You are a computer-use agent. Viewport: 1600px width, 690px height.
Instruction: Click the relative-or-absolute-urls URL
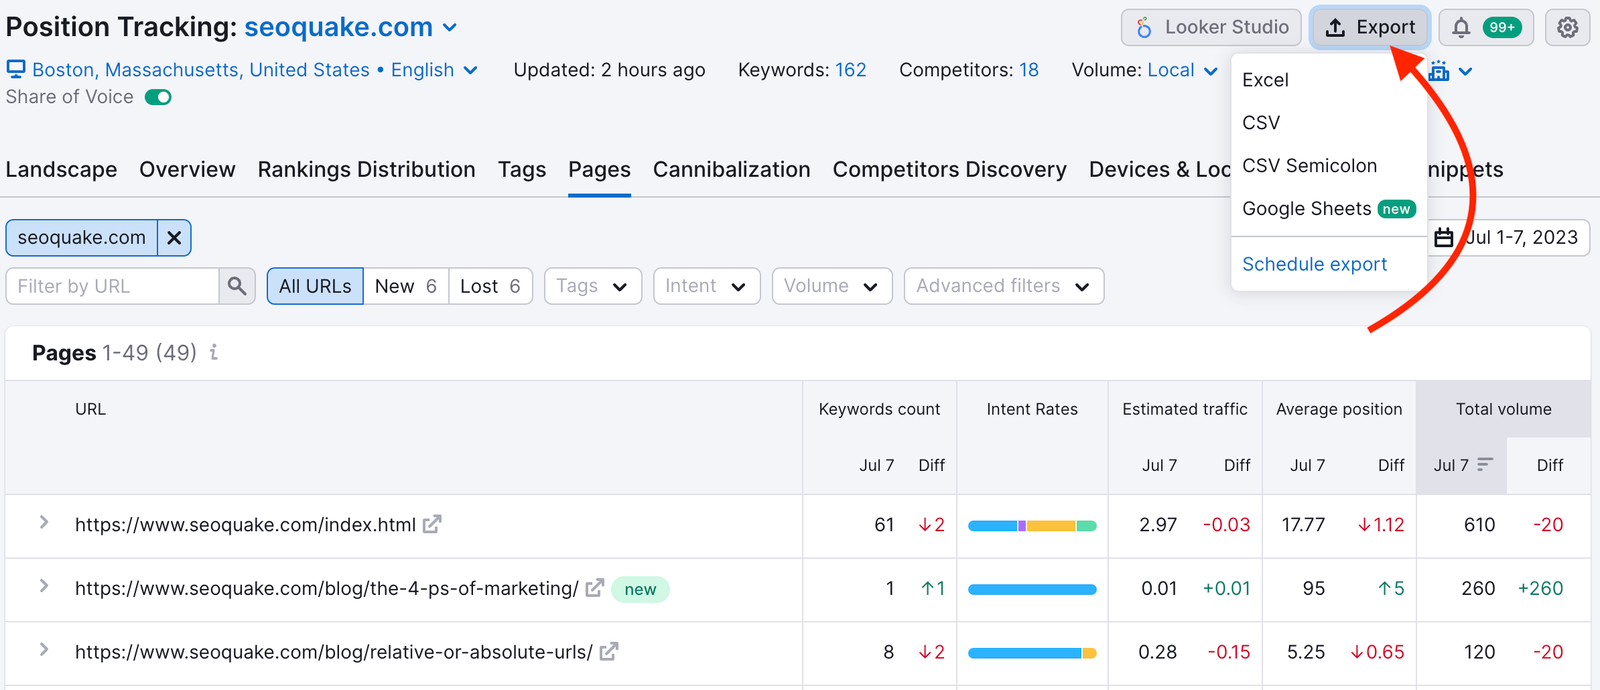(333, 652)
